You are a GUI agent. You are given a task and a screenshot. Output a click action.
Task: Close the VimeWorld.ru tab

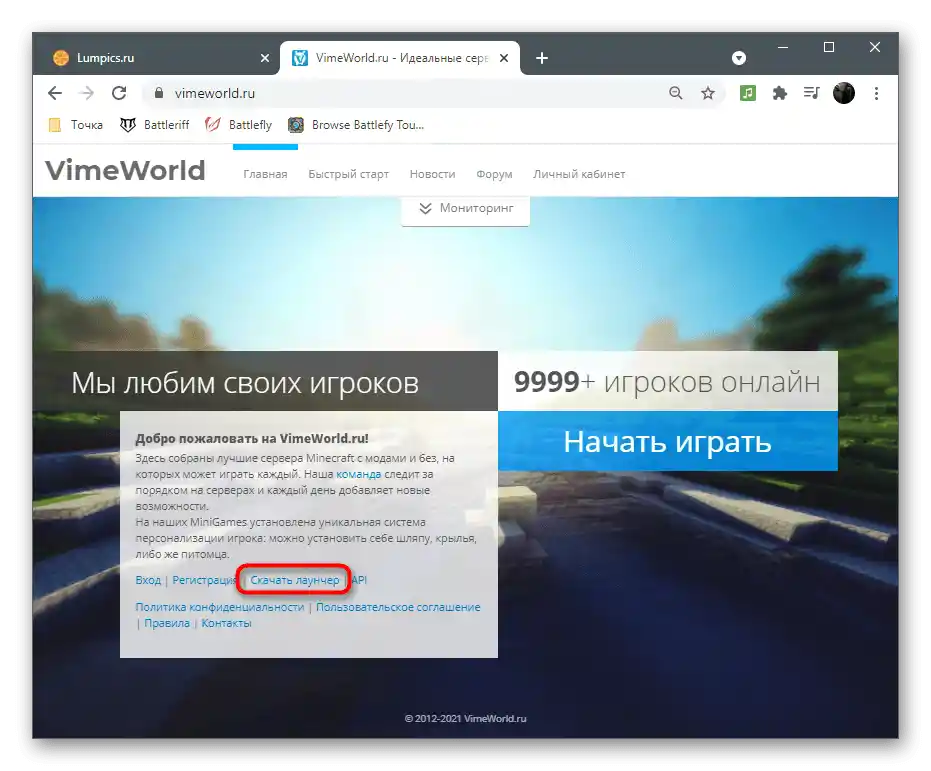(x=504, y=58)
